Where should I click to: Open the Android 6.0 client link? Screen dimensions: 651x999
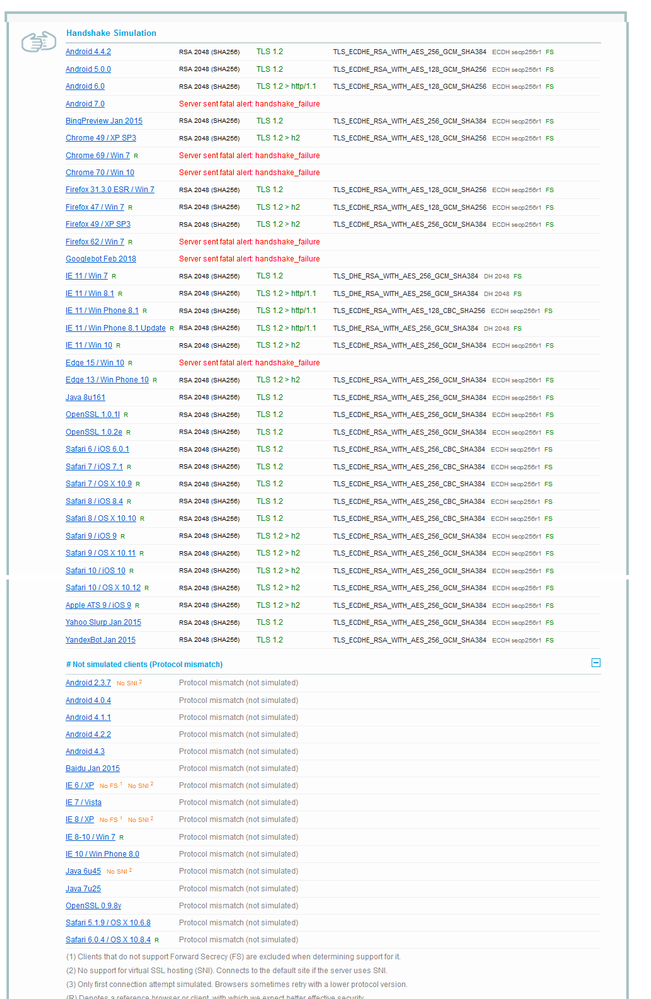click(85, 86)
